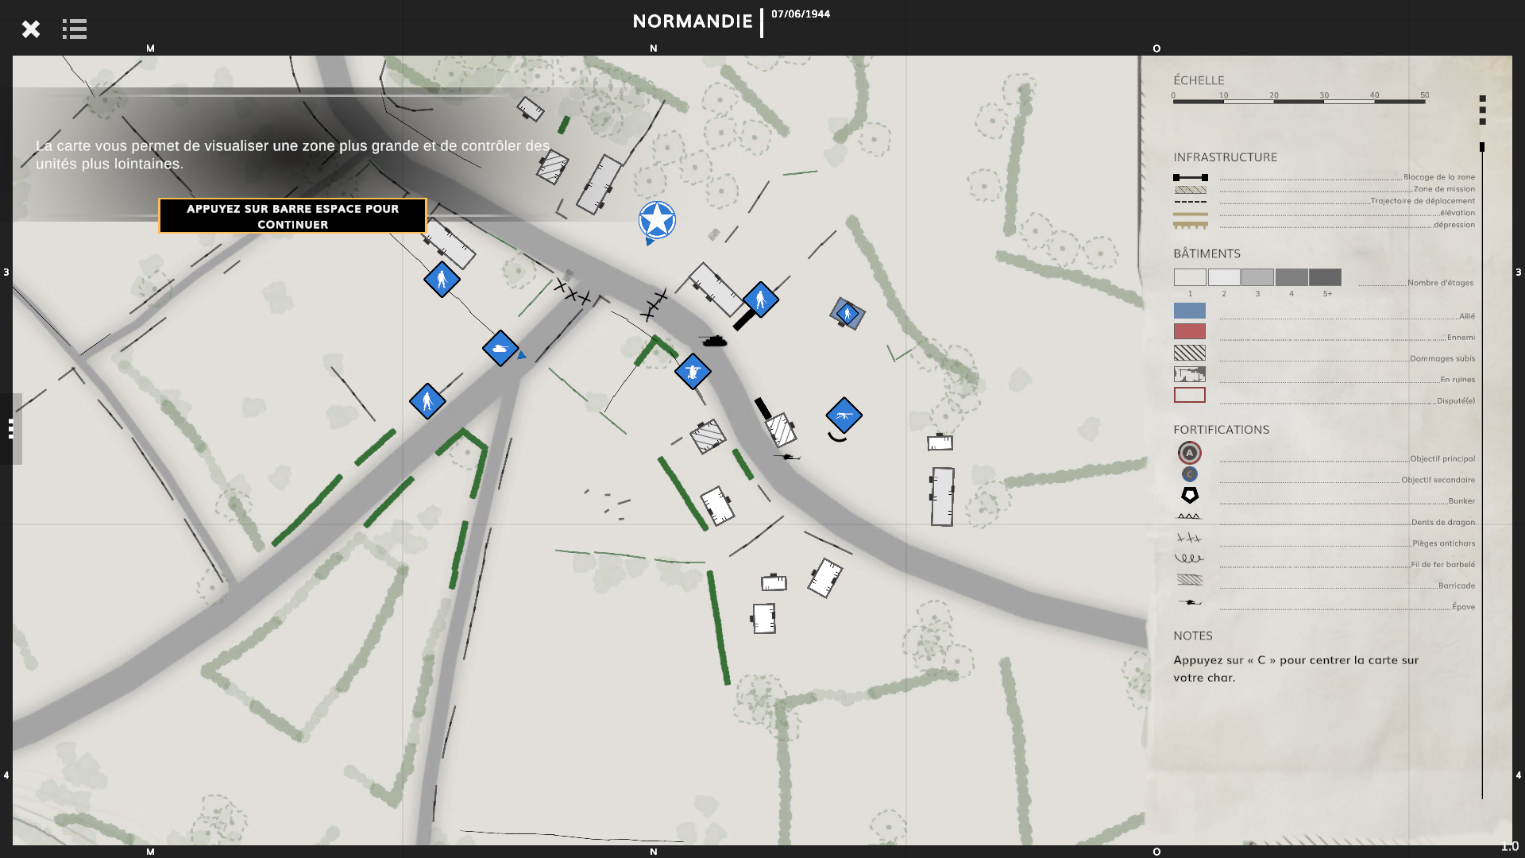Select the infantry unit nearest the continue prompt

442,280
